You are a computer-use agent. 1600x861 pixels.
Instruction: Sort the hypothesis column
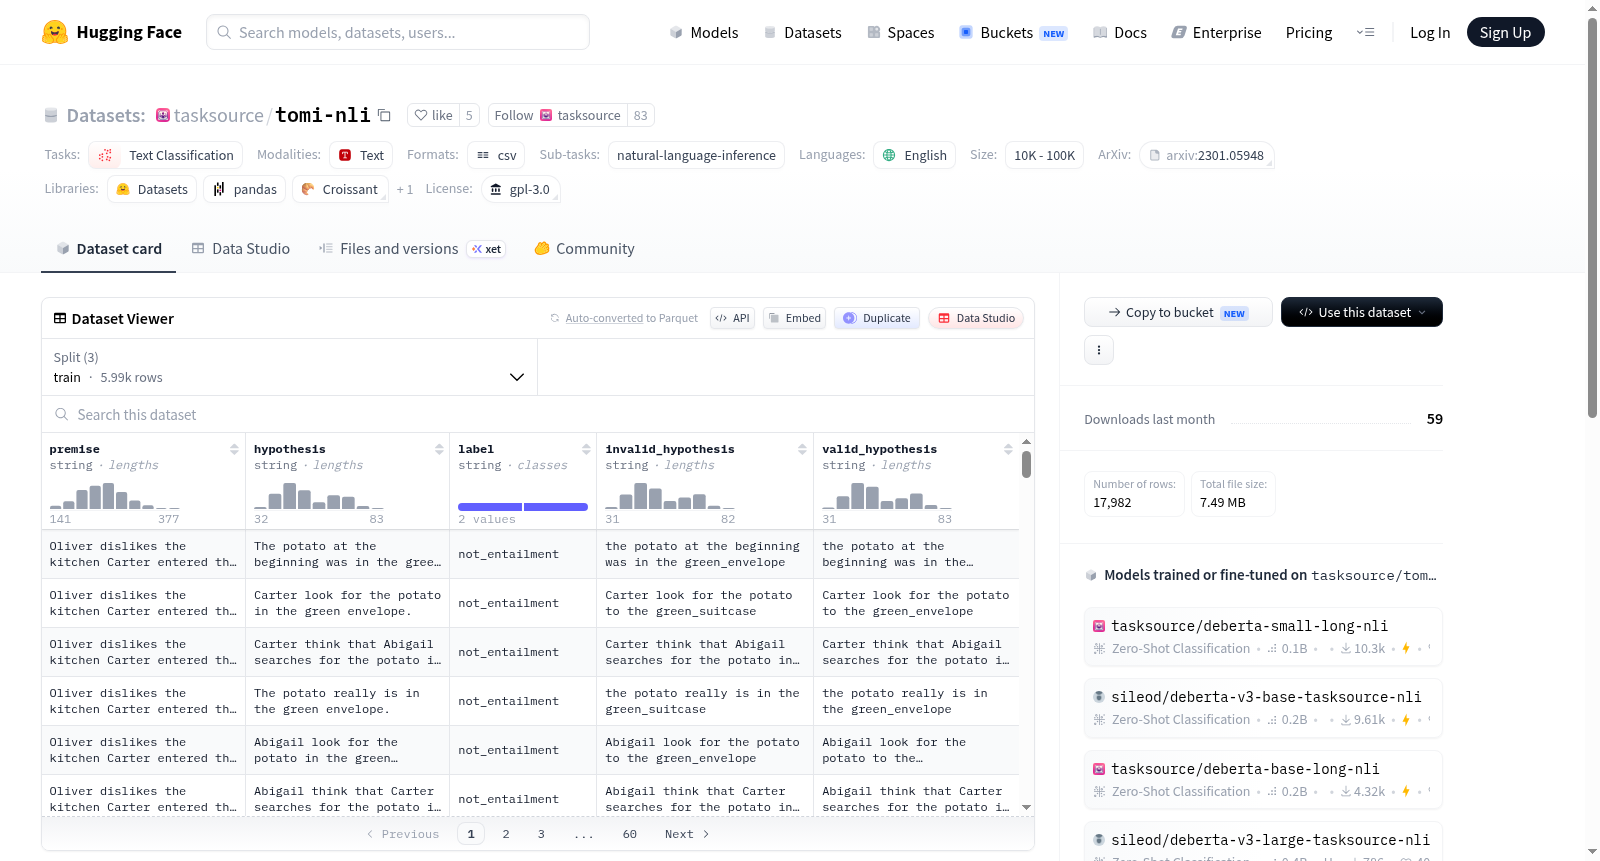(439, 449)
